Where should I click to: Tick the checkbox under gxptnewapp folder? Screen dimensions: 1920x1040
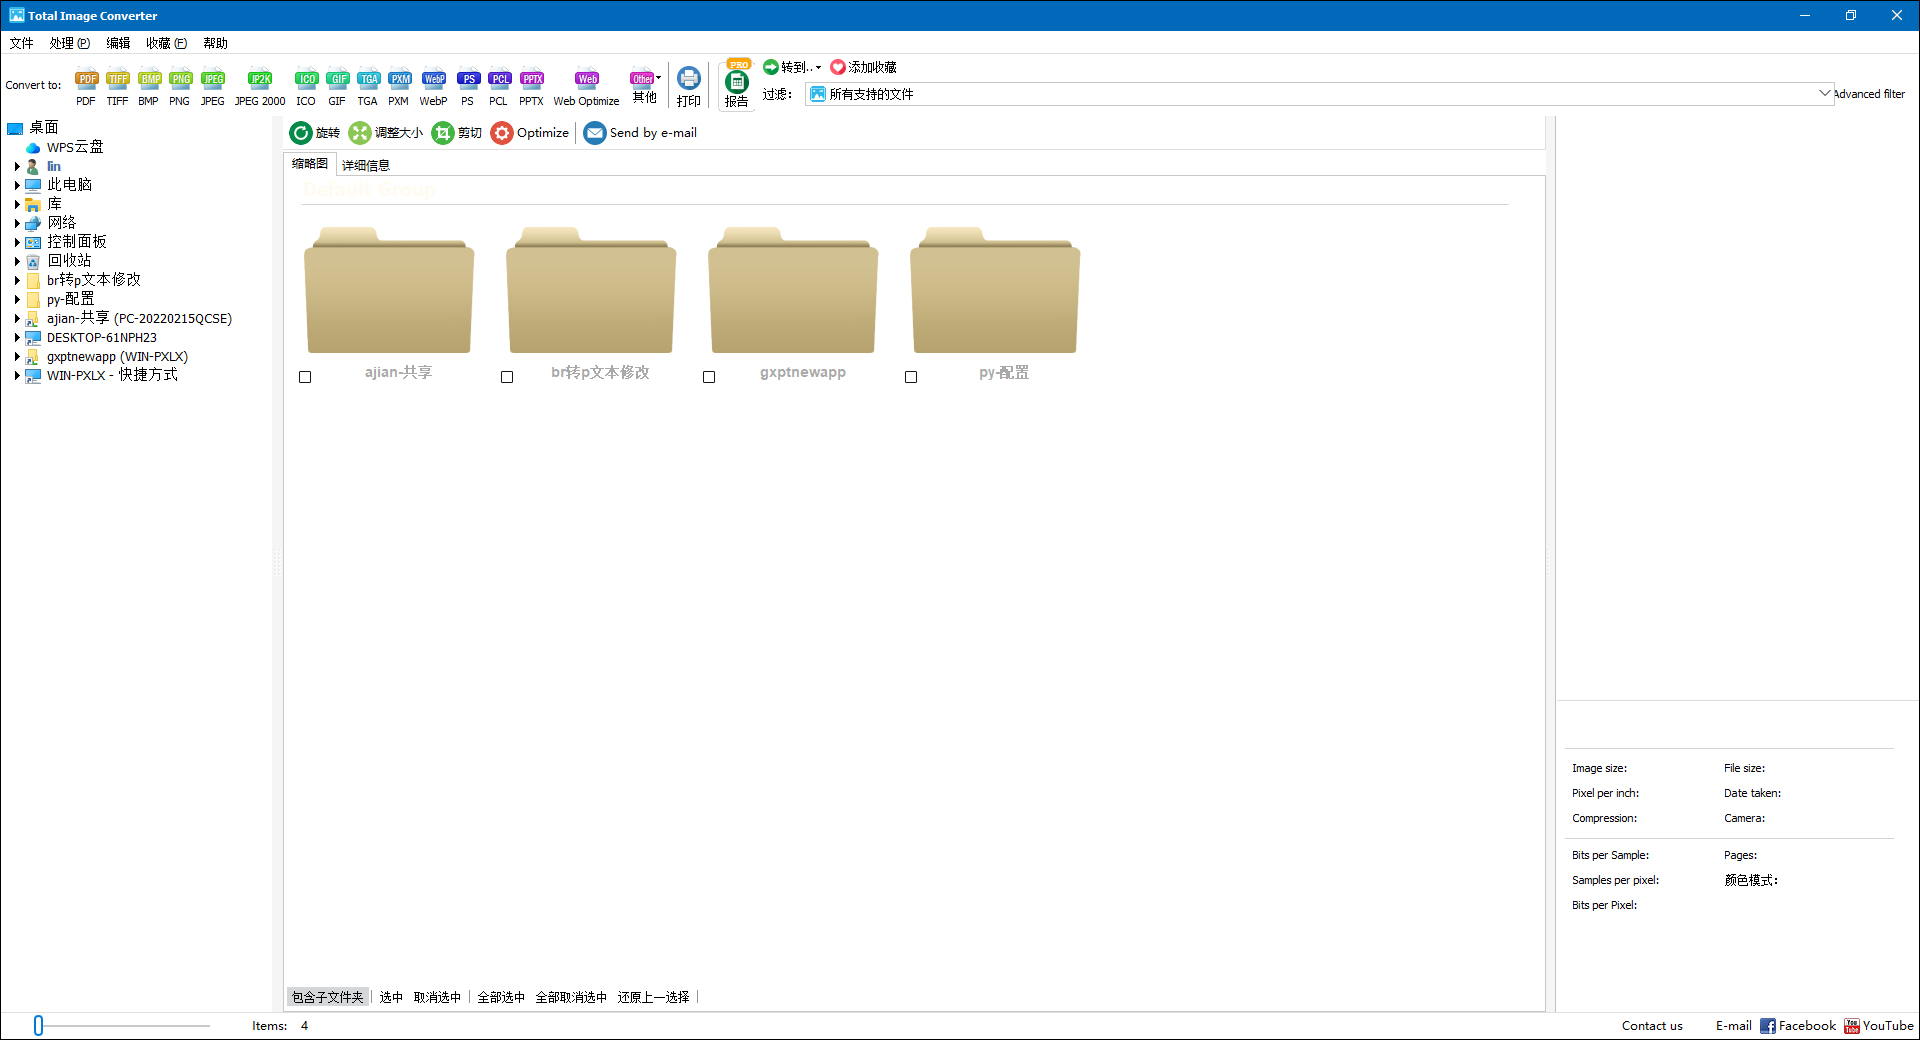tap(709, 377)
